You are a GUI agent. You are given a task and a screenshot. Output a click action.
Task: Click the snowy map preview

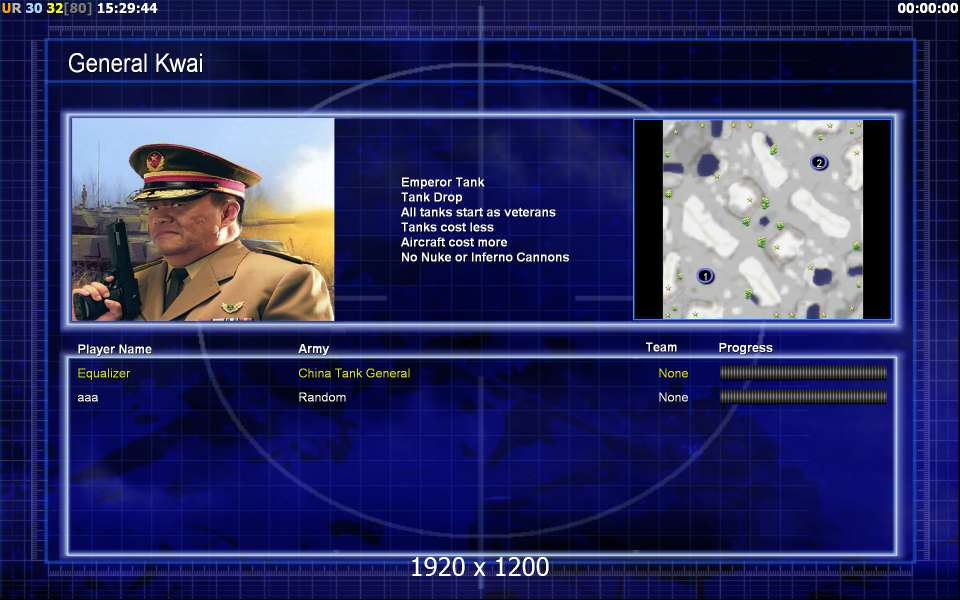(x=763, y=219)
